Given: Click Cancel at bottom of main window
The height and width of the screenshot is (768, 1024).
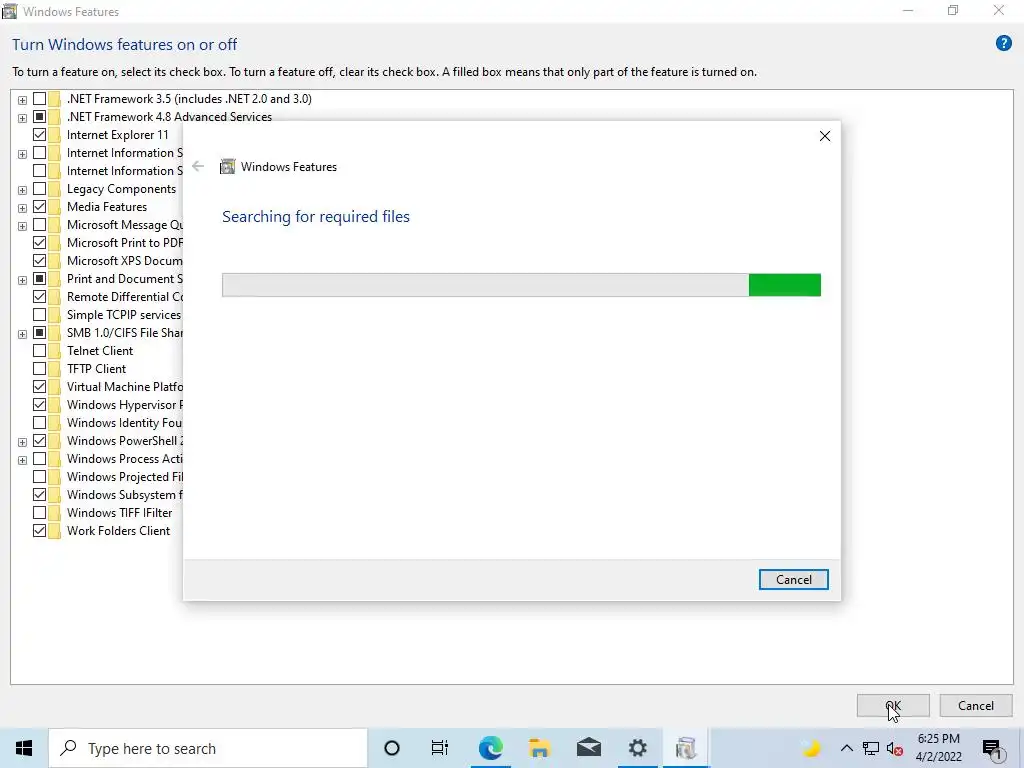Looking at the screenshot, I should tap(976, 705).
